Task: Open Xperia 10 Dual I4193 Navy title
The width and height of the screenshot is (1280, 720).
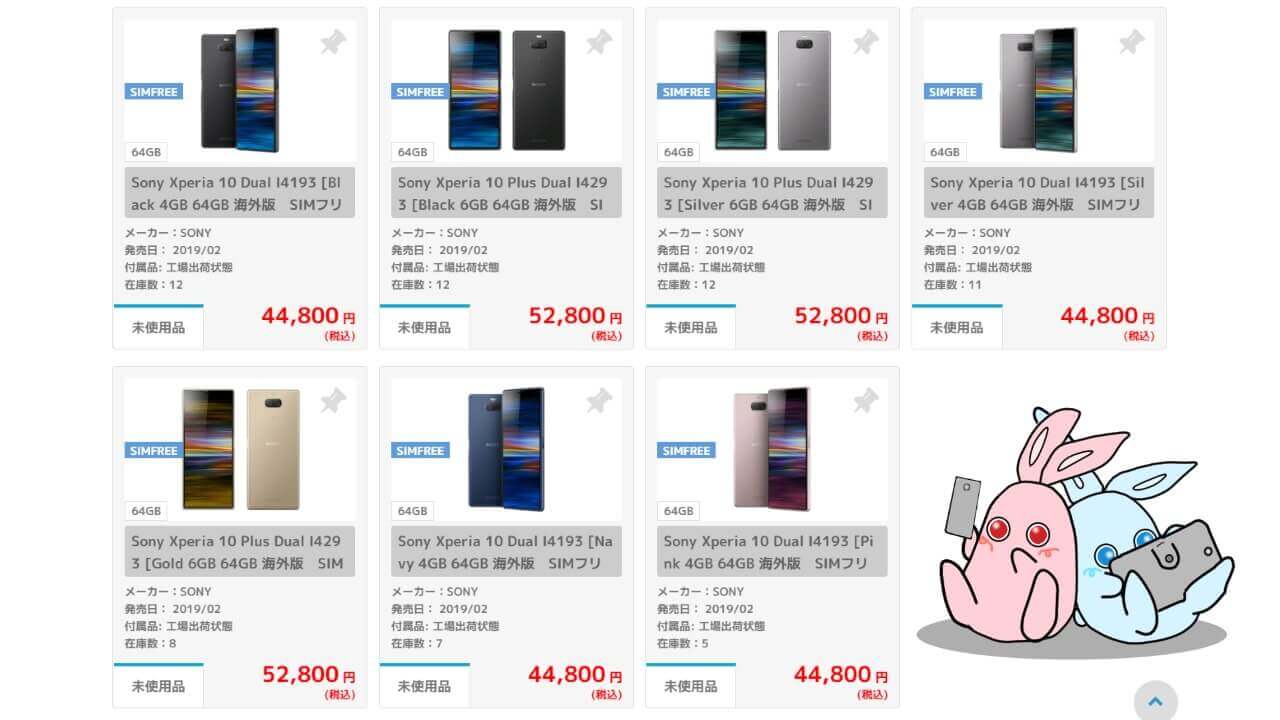Action: click(504, 552)
